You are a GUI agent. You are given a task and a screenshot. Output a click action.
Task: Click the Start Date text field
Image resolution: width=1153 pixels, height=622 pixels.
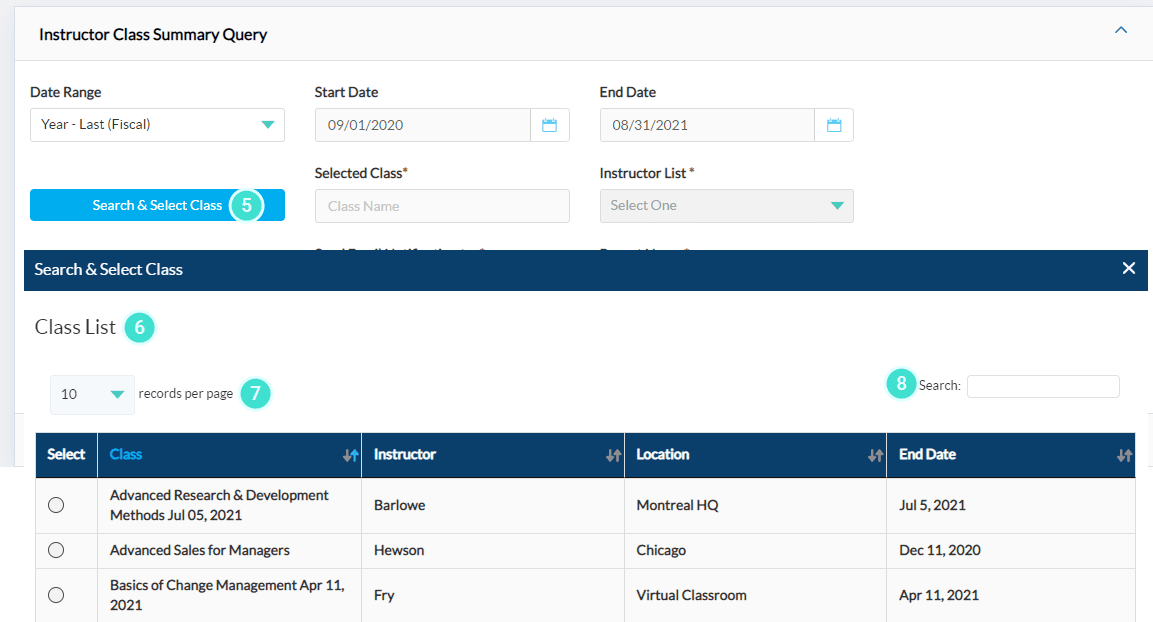click(422, 125)
